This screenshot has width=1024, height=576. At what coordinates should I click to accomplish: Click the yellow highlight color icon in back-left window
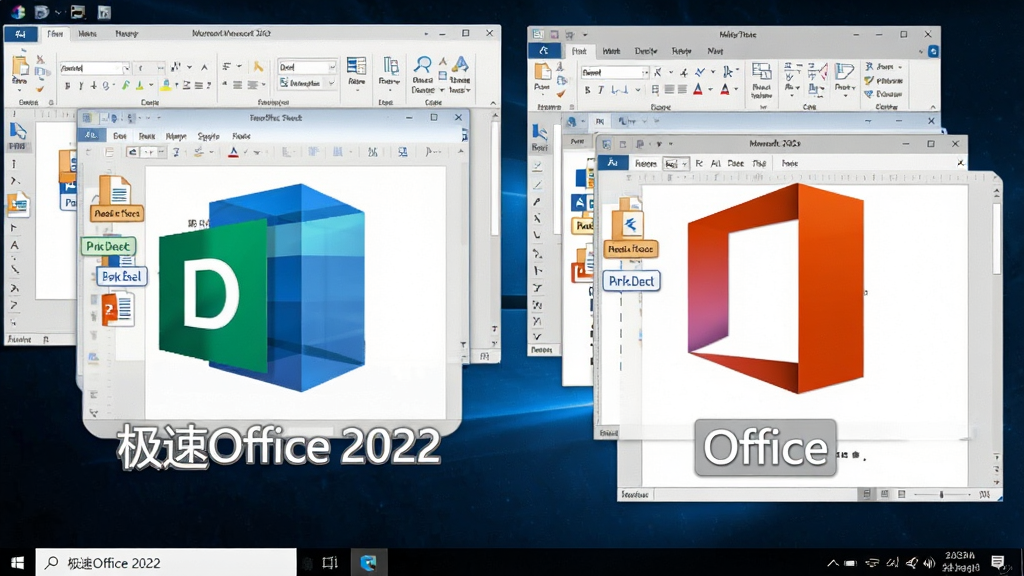click(166, 85)
